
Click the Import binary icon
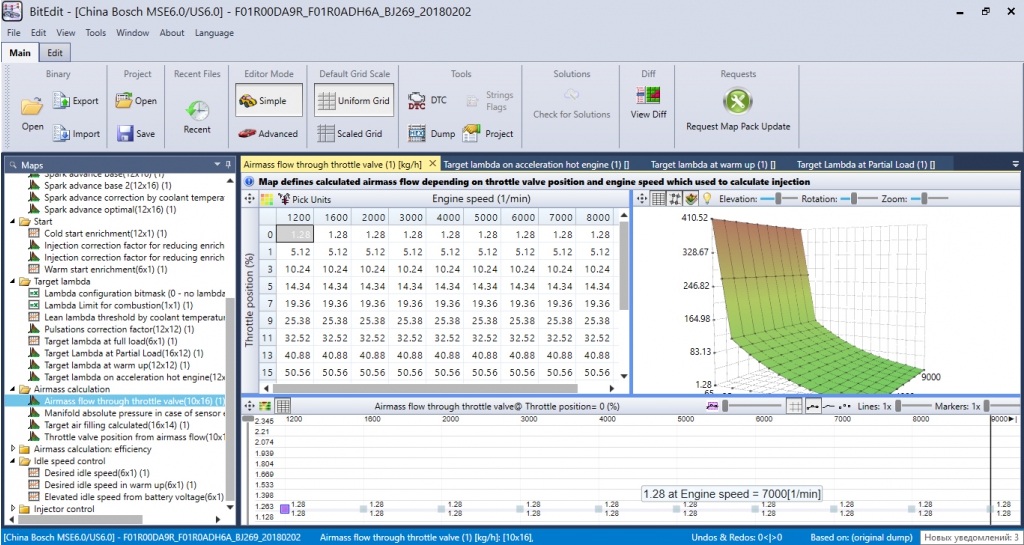point(62,133)
